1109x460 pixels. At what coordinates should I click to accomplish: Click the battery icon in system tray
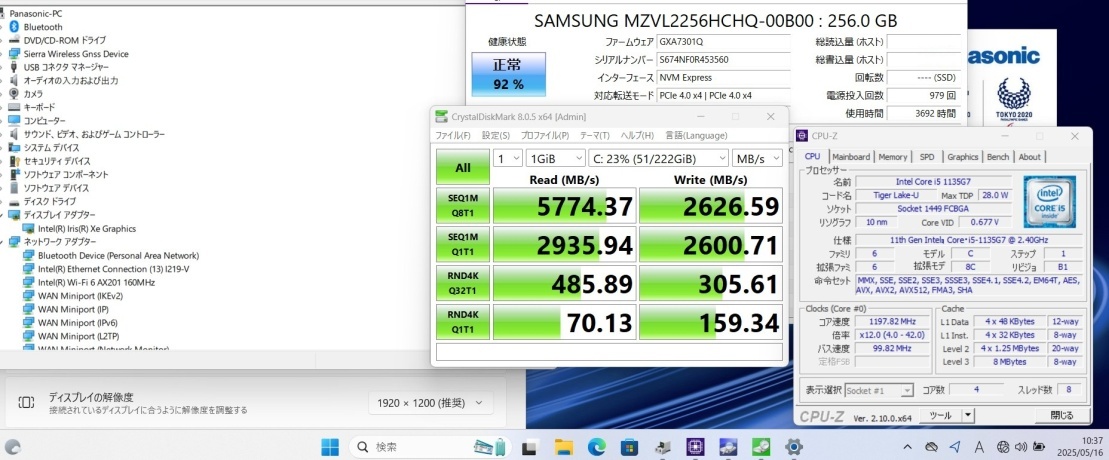pyautogui.click(x=1039, y=447)
